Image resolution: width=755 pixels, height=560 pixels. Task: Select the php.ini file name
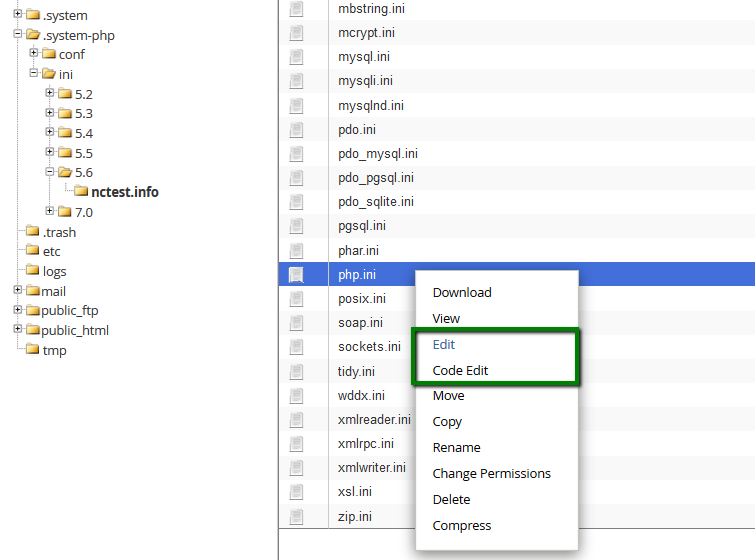tap(357, 274)
